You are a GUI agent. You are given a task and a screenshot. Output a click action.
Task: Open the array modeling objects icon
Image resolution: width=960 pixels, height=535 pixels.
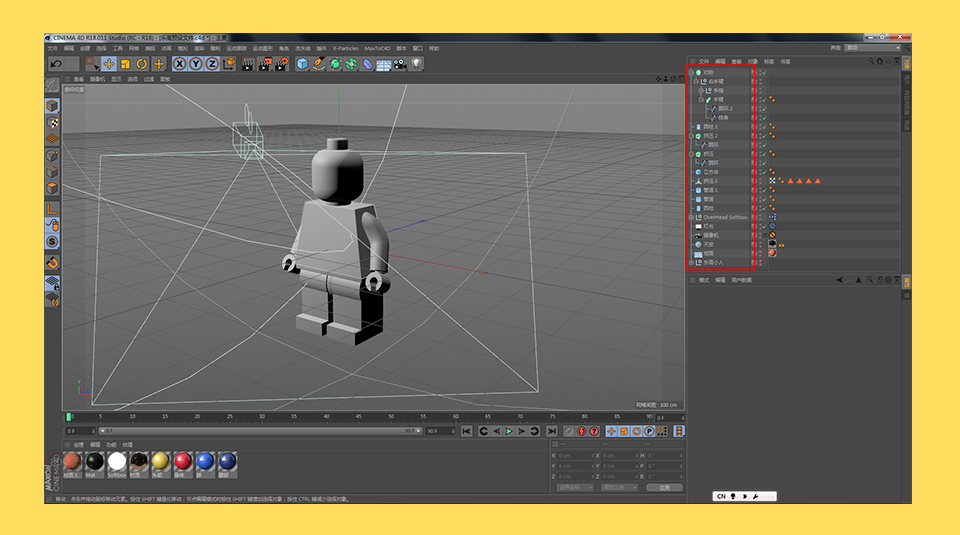pyautogui.click(x=351, y=64)
